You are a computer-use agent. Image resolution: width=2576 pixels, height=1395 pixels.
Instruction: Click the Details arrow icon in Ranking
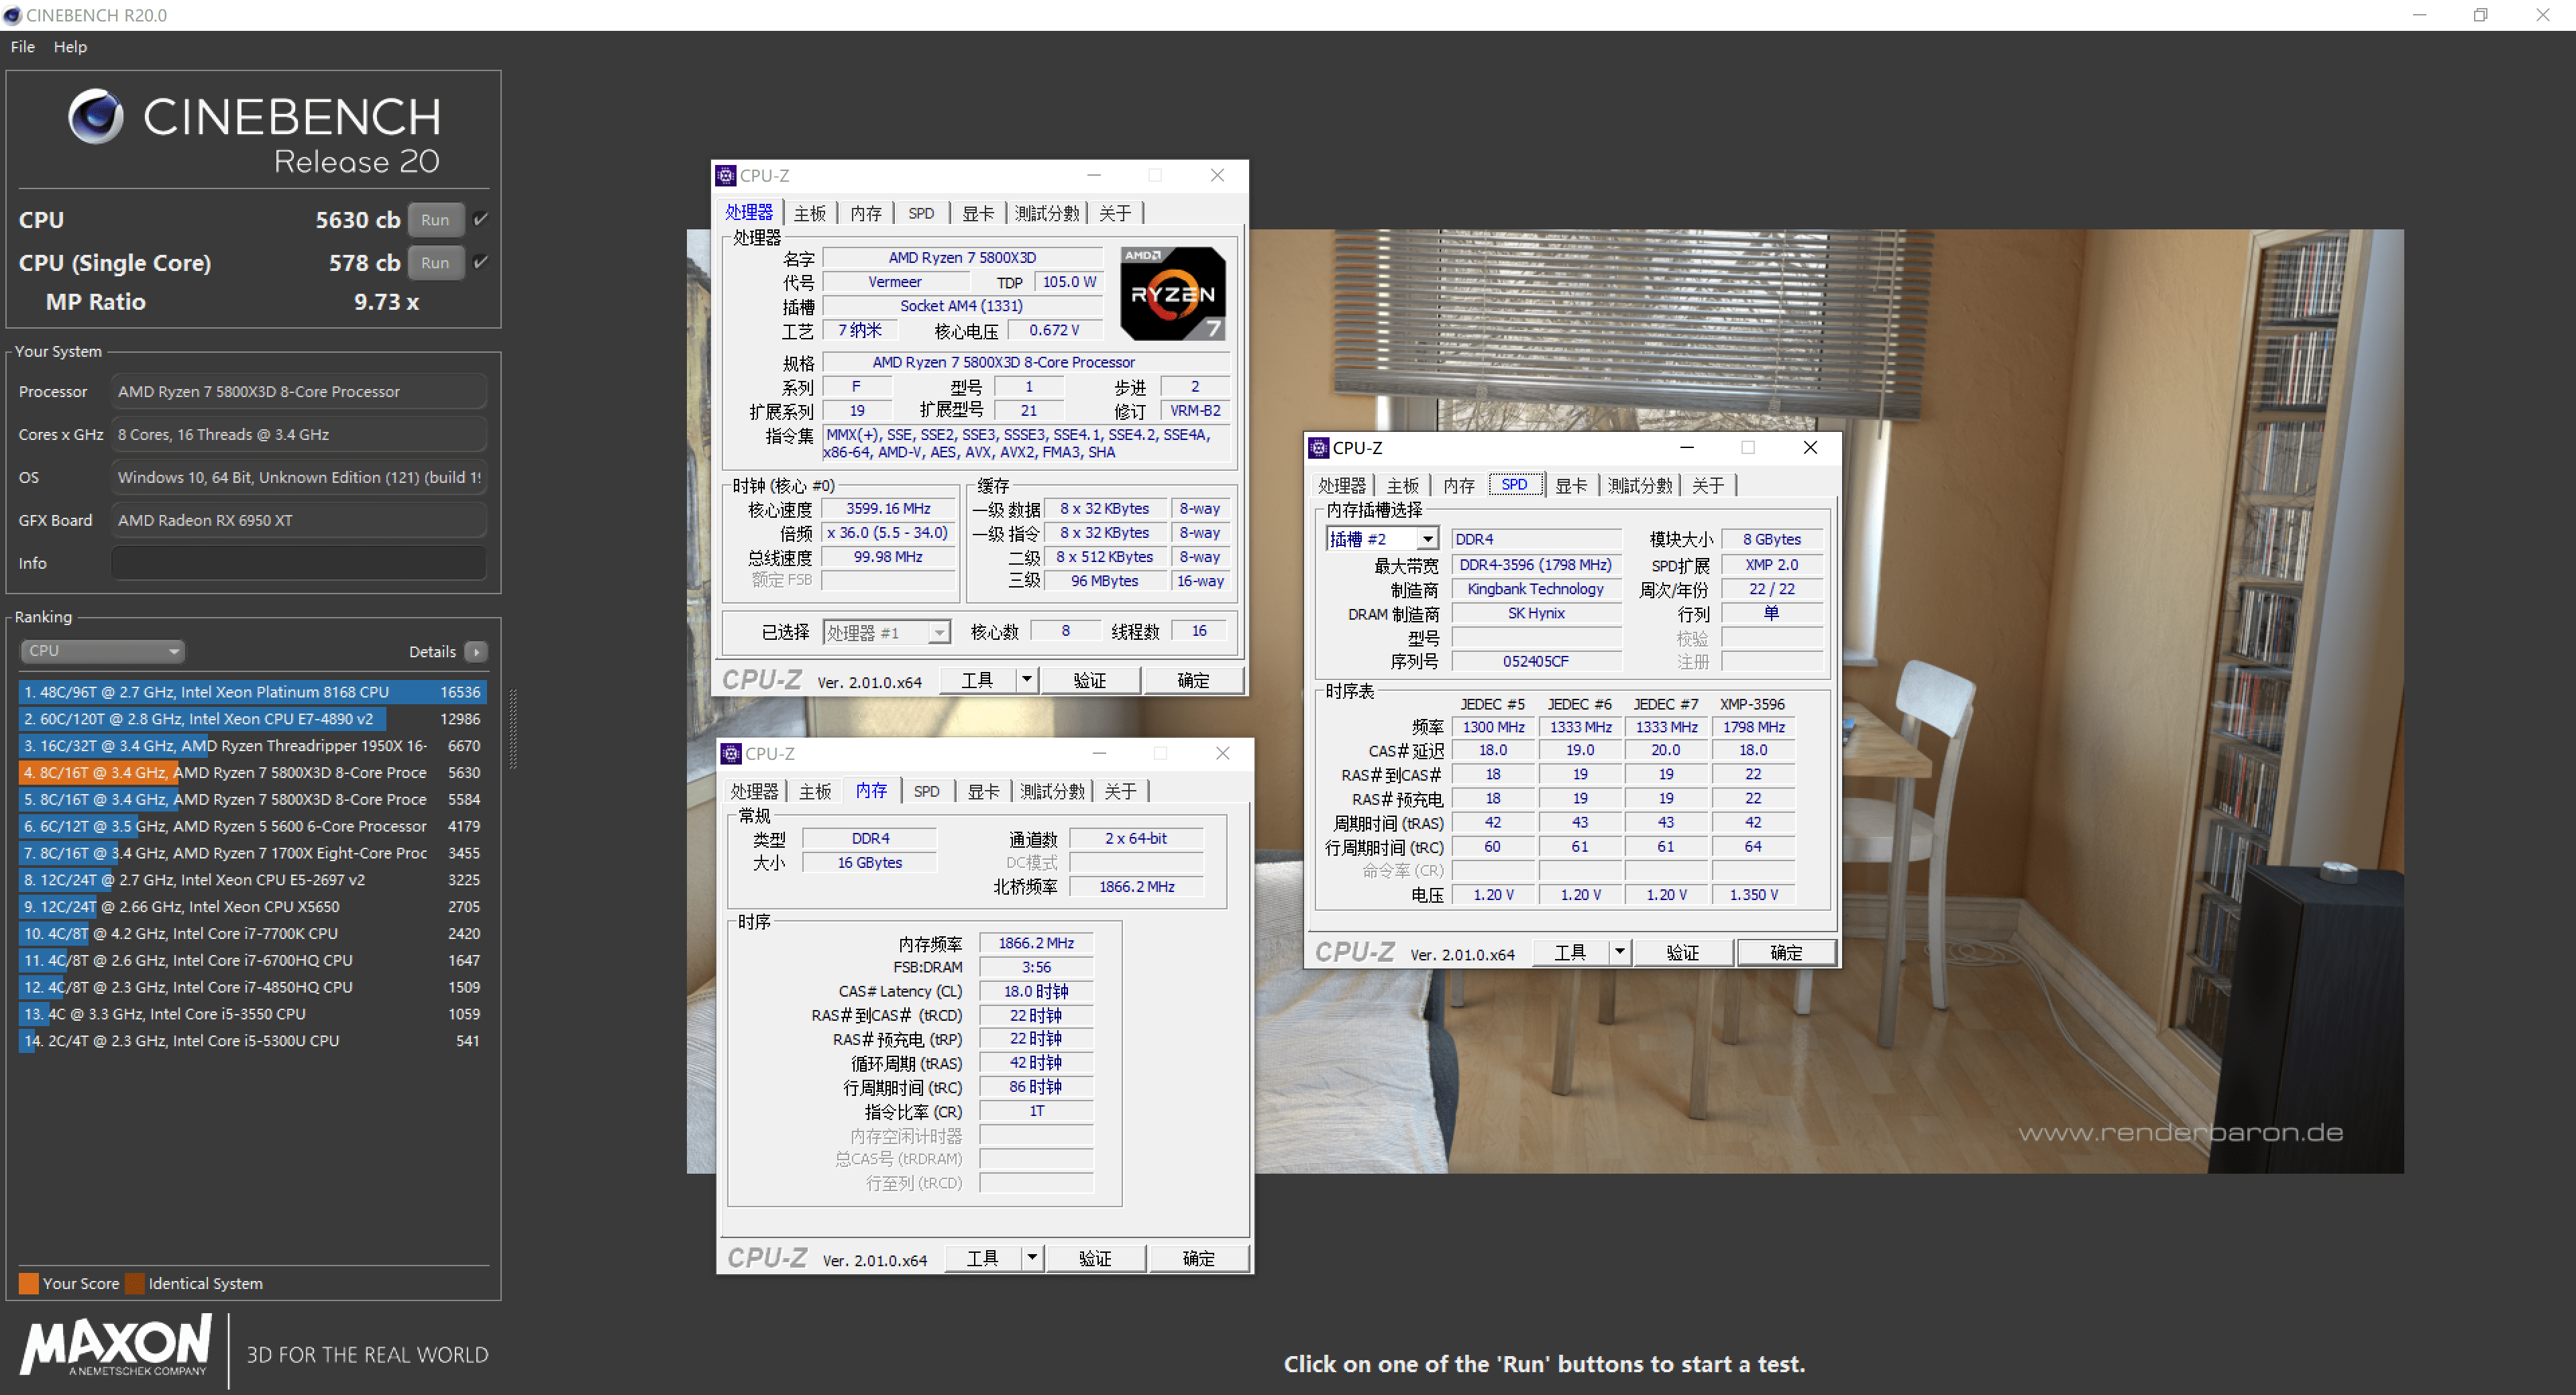coord(476,652)
